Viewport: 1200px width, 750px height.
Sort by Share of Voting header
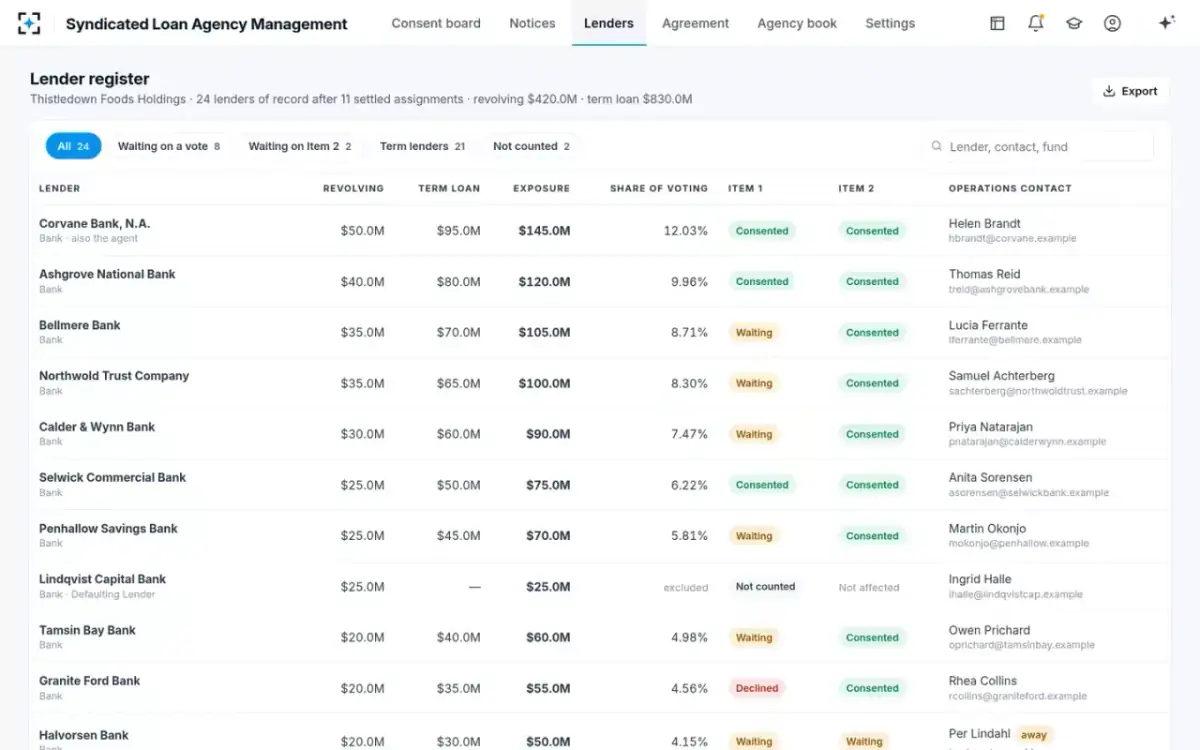[658, 188]
